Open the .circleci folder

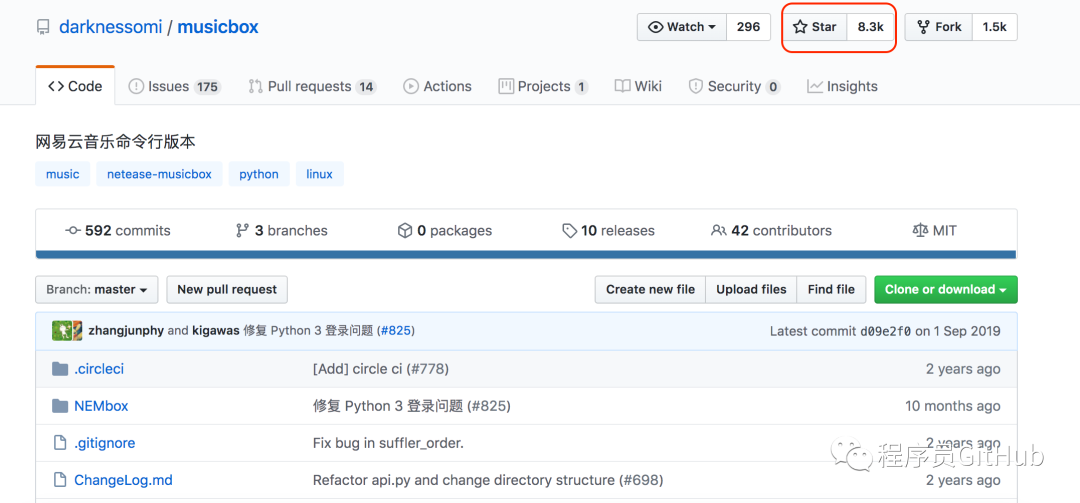tap(99, 369)
